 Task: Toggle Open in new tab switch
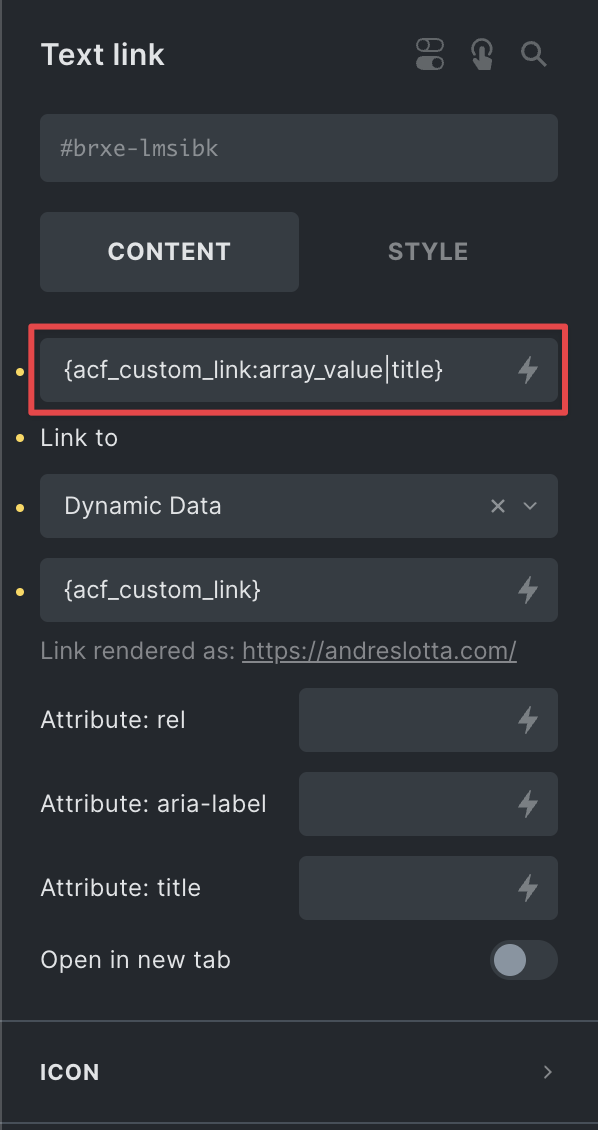click(524, 960)
